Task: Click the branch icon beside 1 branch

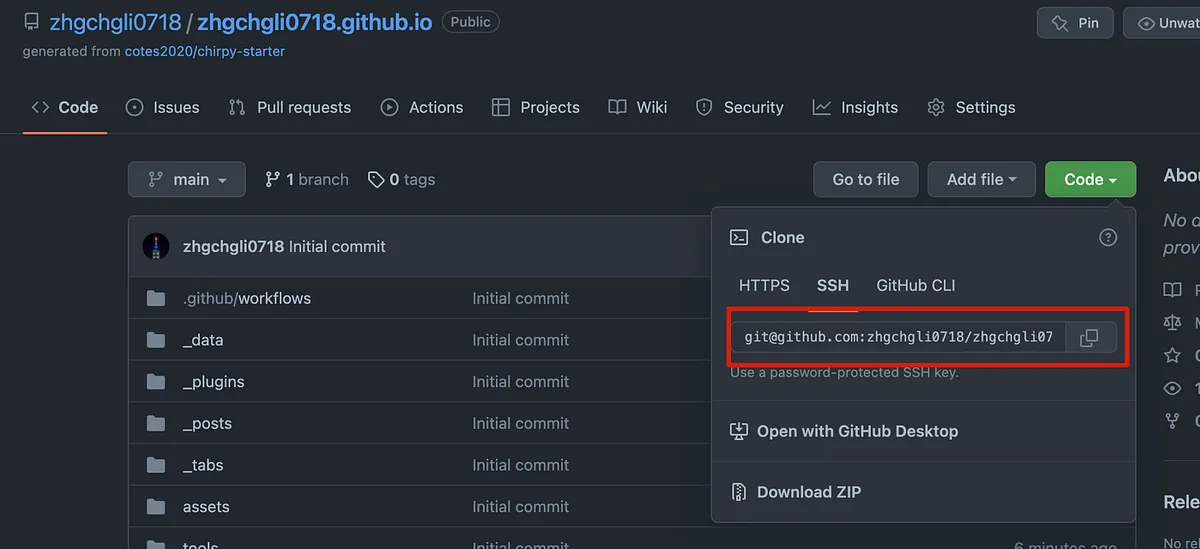Action: click(272, 180)
